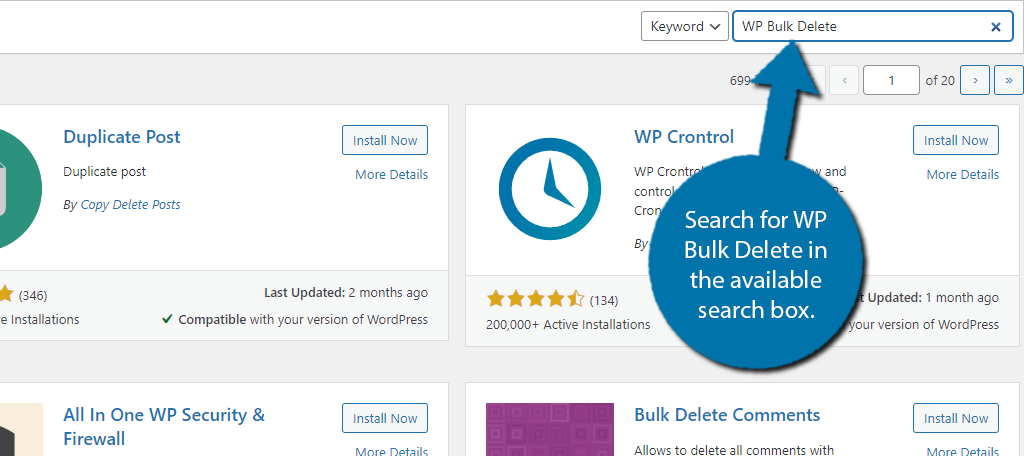
Task: Clear the search box with the X icon
Action: (996, 27)
